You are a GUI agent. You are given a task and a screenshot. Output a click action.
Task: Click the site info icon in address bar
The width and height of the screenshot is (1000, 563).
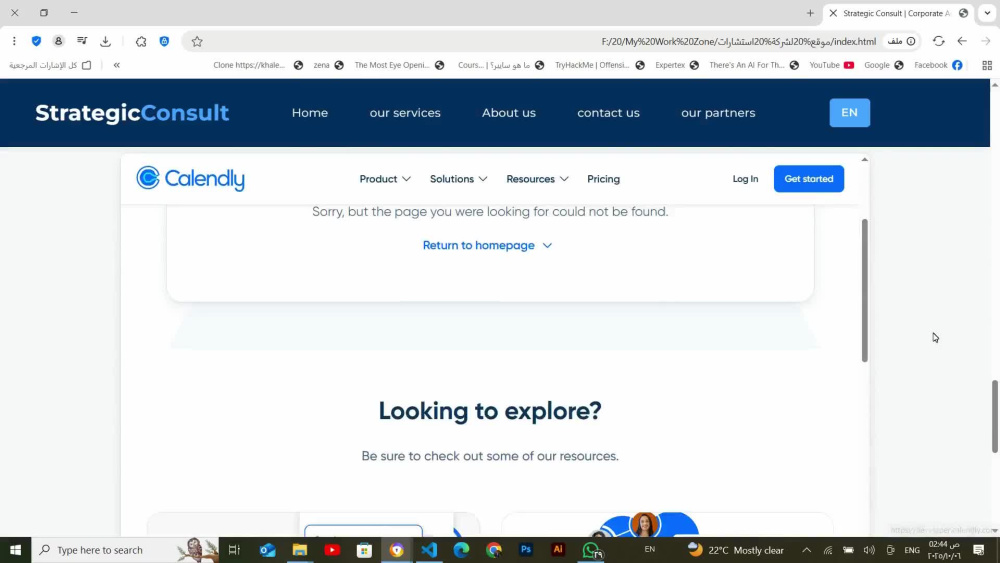click(911, 41)
